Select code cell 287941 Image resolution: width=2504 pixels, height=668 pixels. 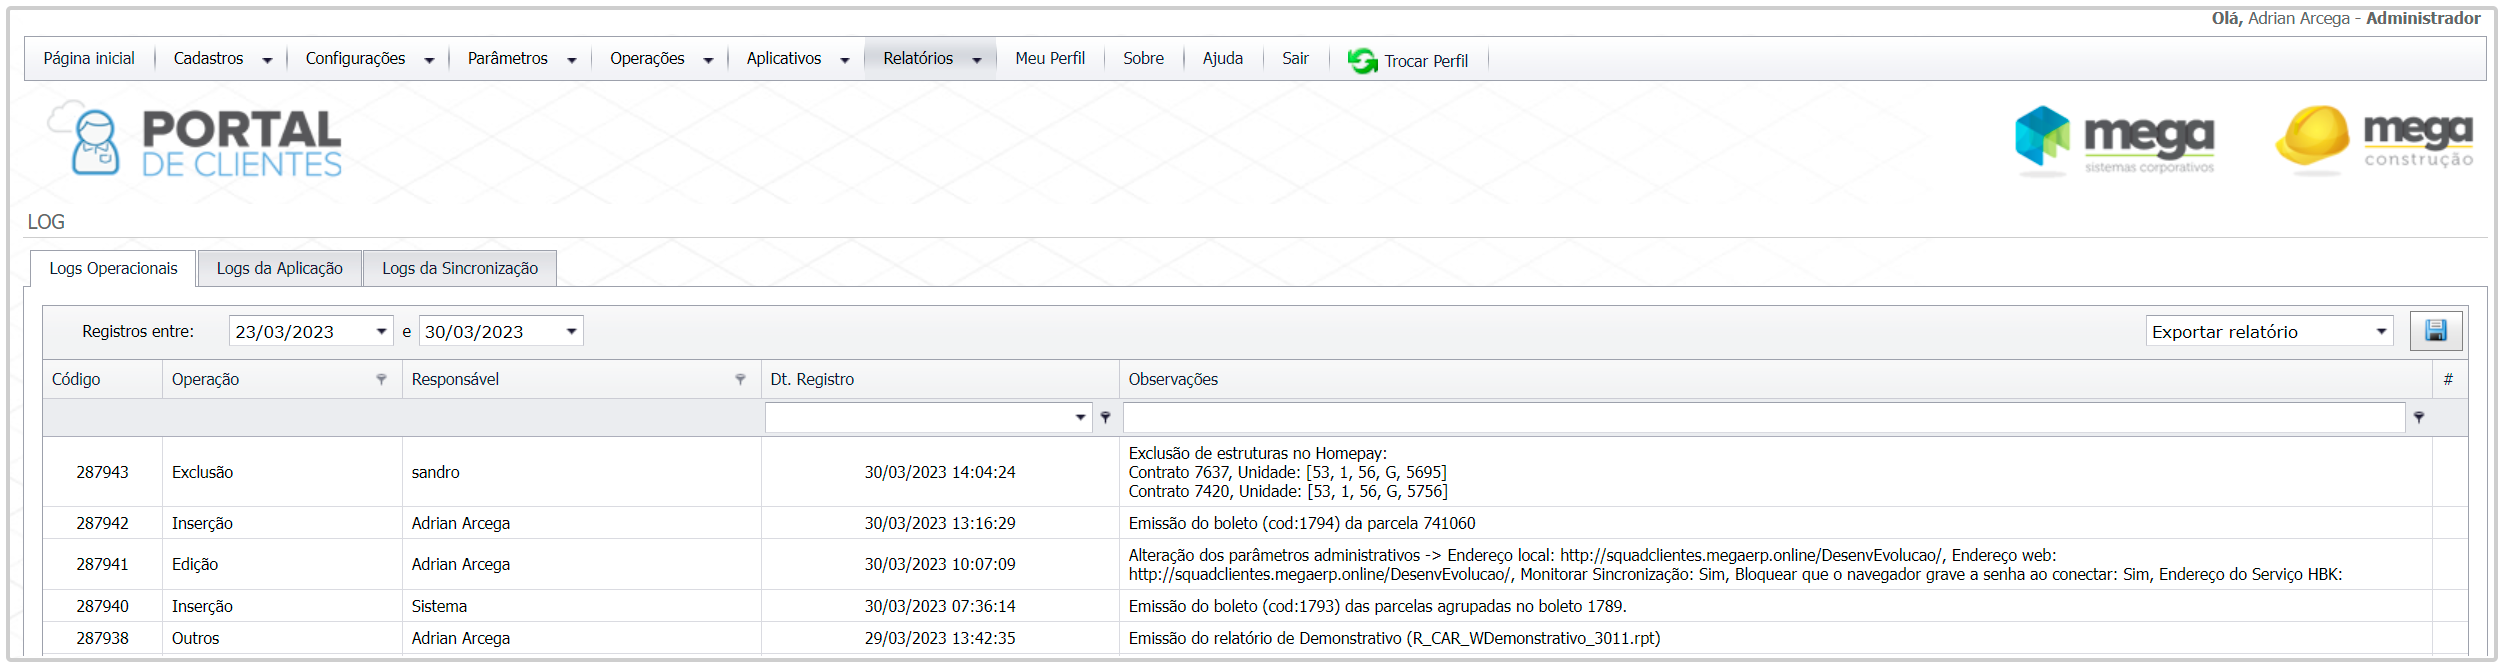(102, 564)
